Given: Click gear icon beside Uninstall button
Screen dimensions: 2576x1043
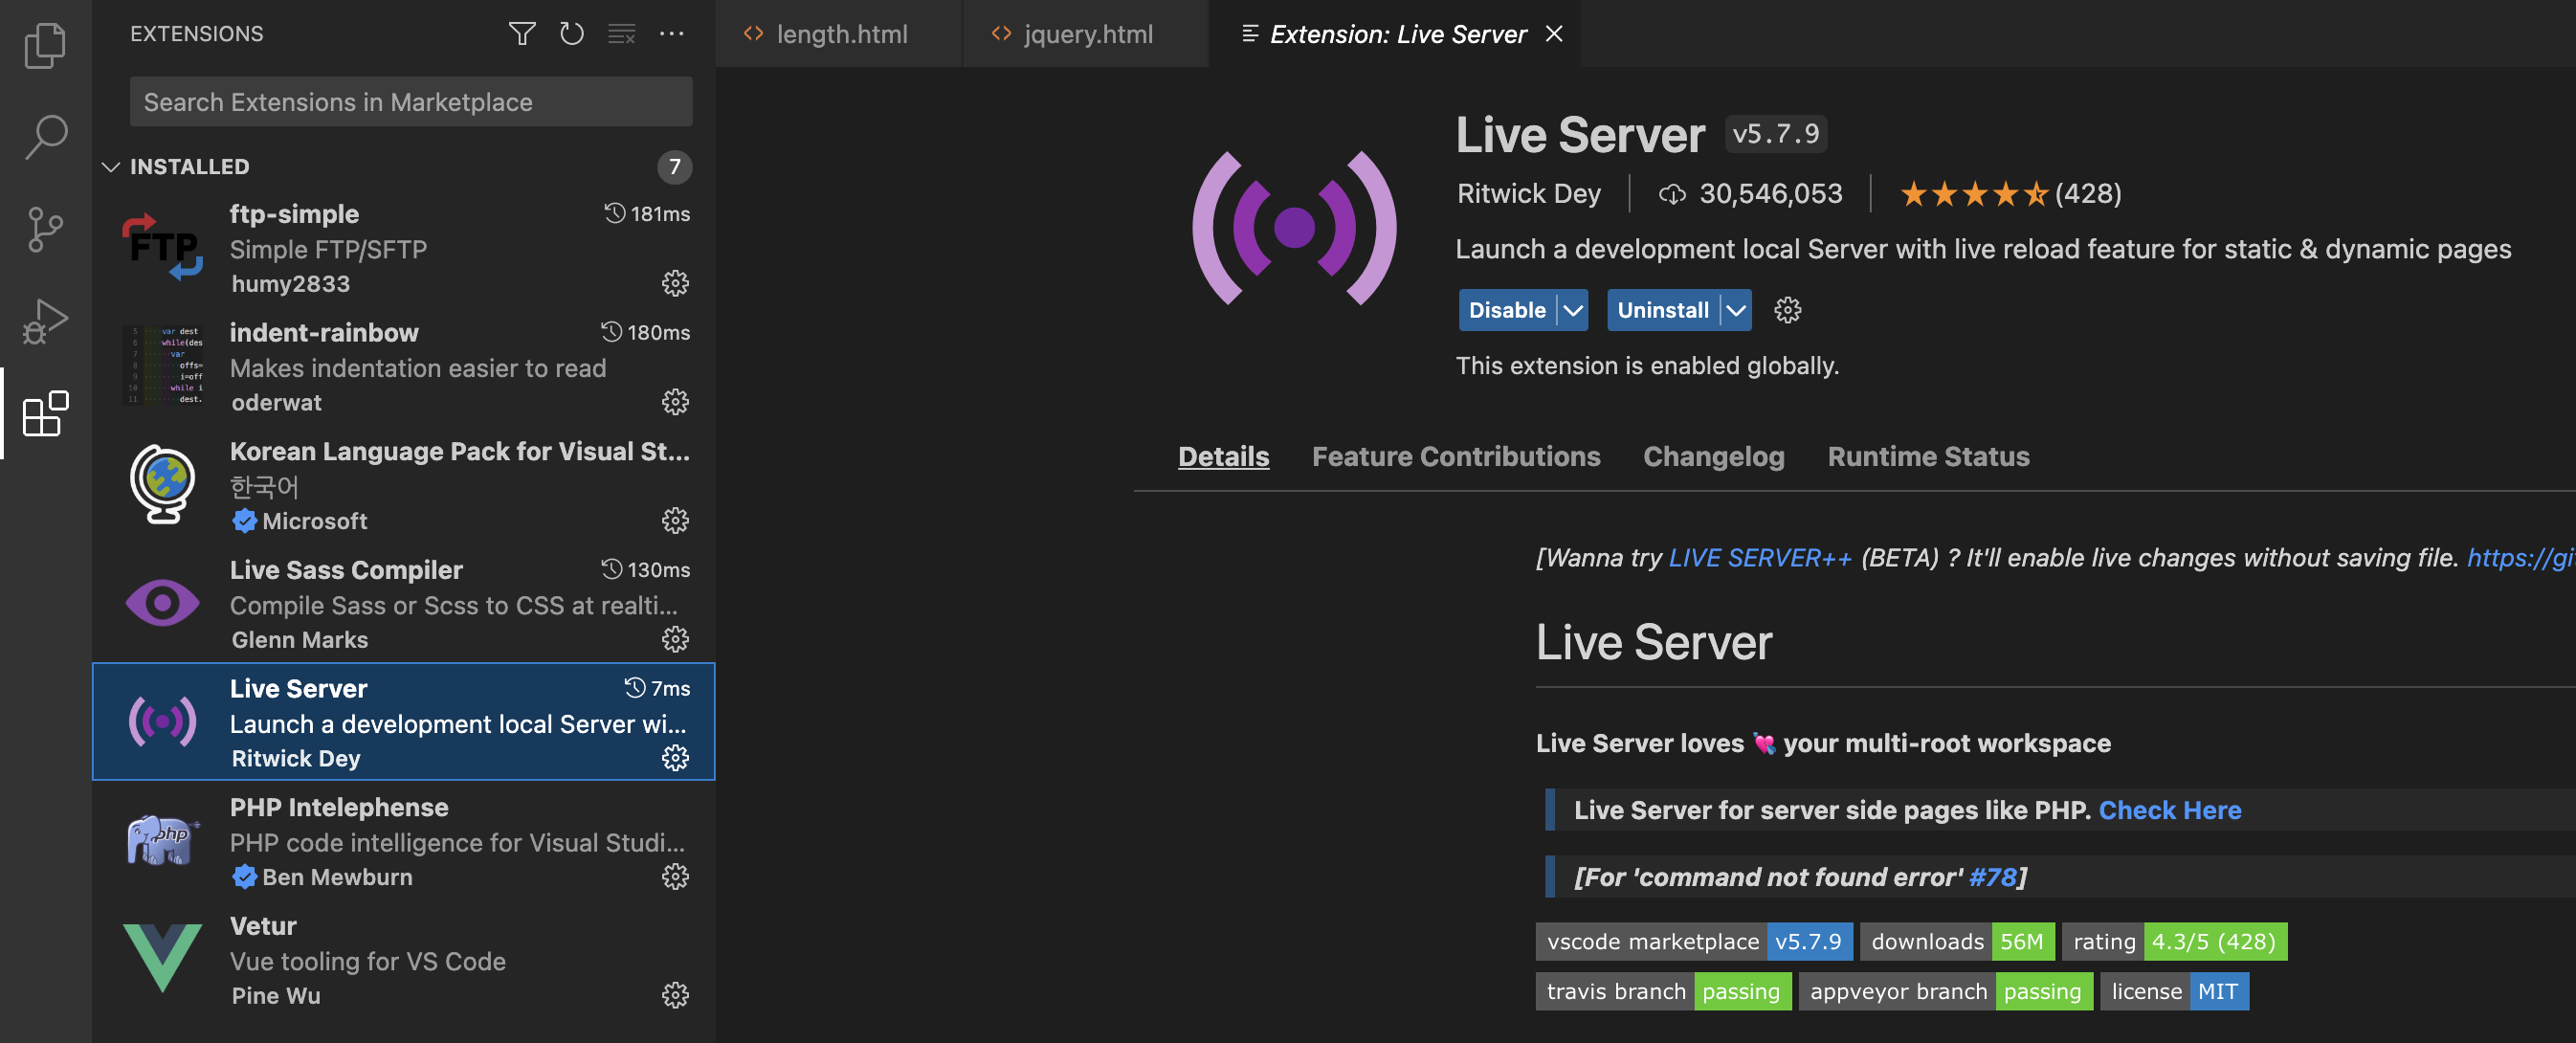Looking at the screenshot, I should point(1787,310).
